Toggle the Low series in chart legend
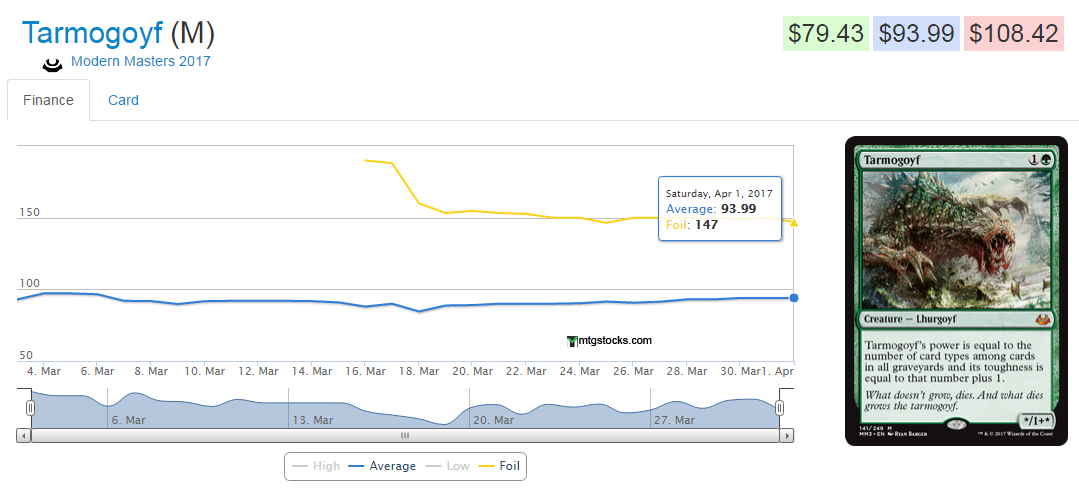The height and width of the screenshot is (488, 1079). (x=448, y=466)
